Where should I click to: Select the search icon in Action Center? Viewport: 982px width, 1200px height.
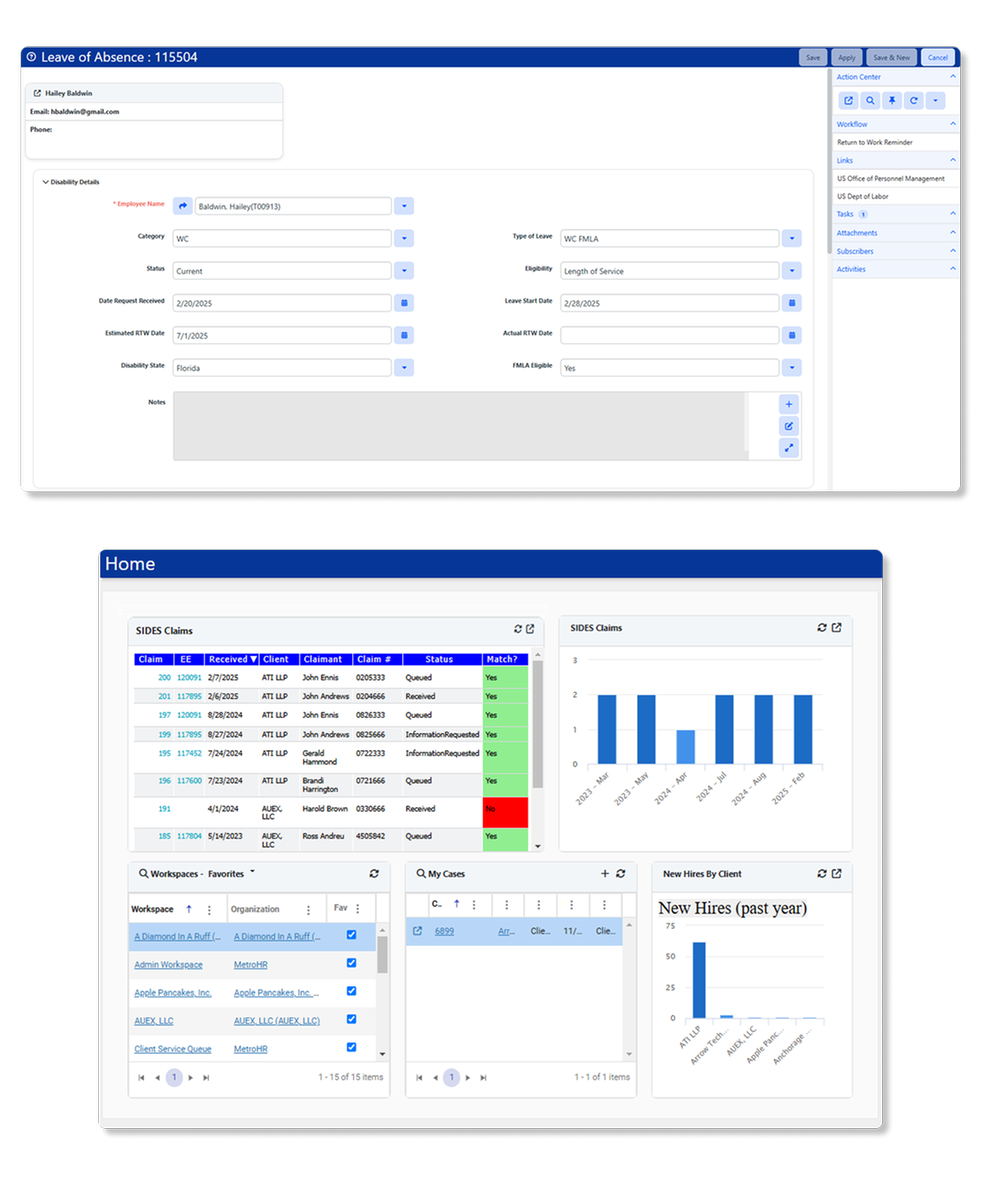click(x=871, y=100)
